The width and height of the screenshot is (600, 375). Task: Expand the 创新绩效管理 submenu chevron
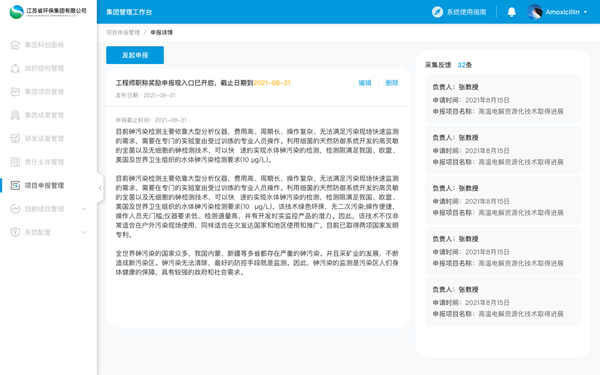click(x=84, y=209)
